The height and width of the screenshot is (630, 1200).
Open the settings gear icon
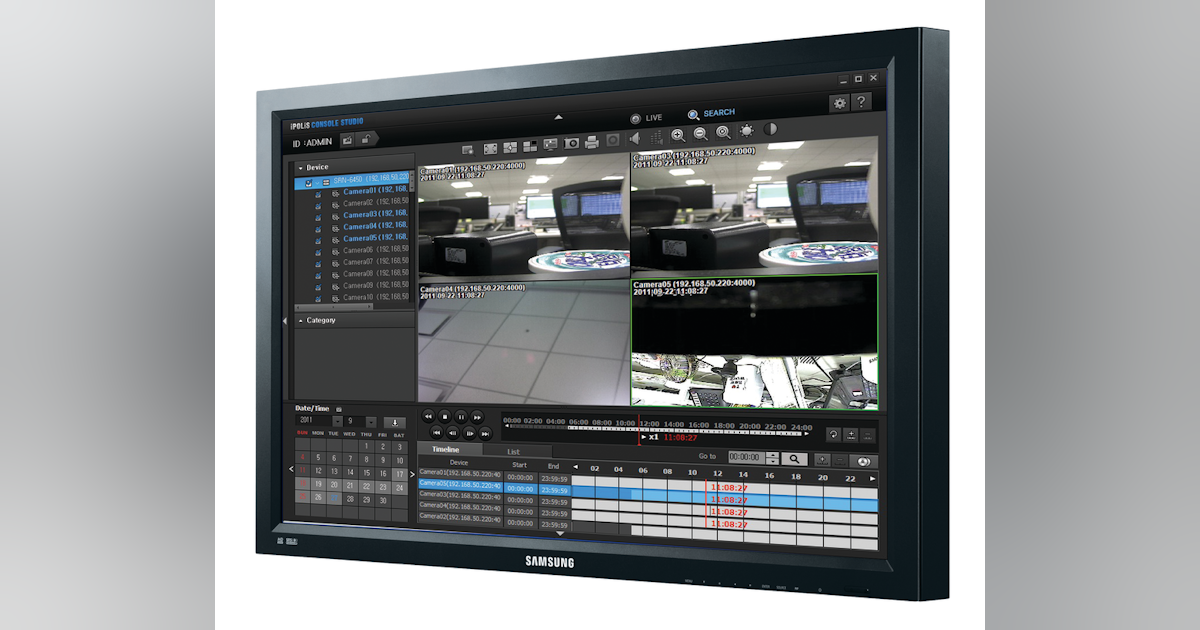(x=841, y=103)
